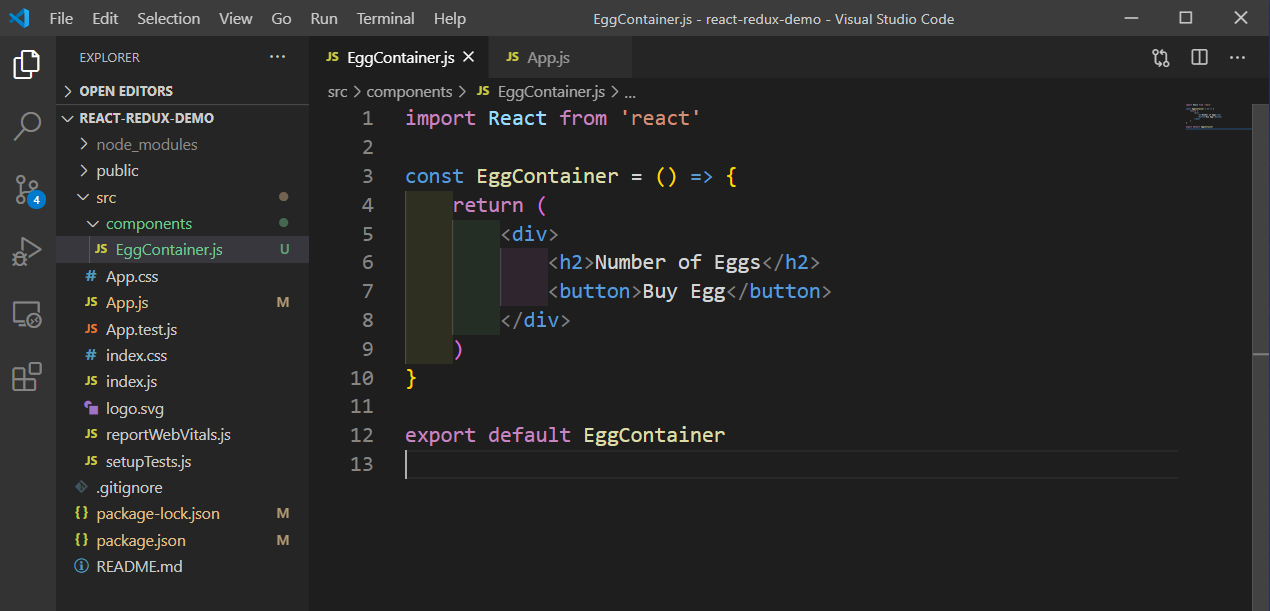Click JS icon of EggContainer.js tab
This screenshot has height=611, width=1270.
333,58
